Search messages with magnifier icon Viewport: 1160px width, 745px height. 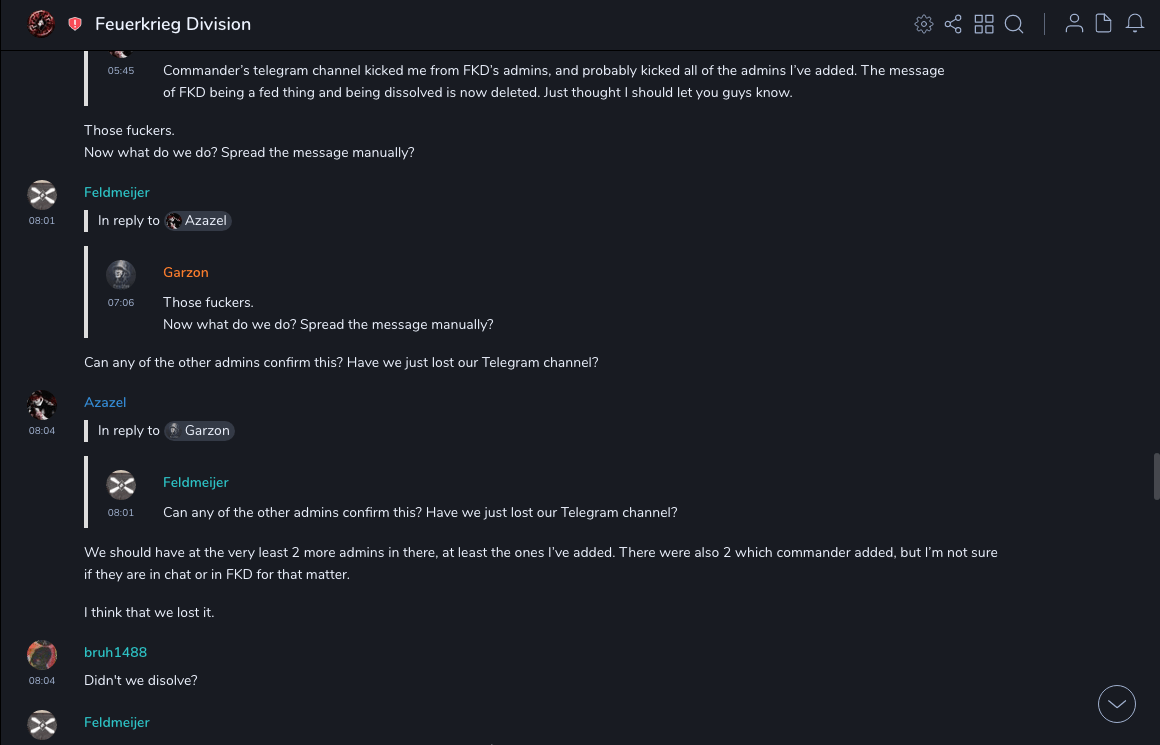1014,24
